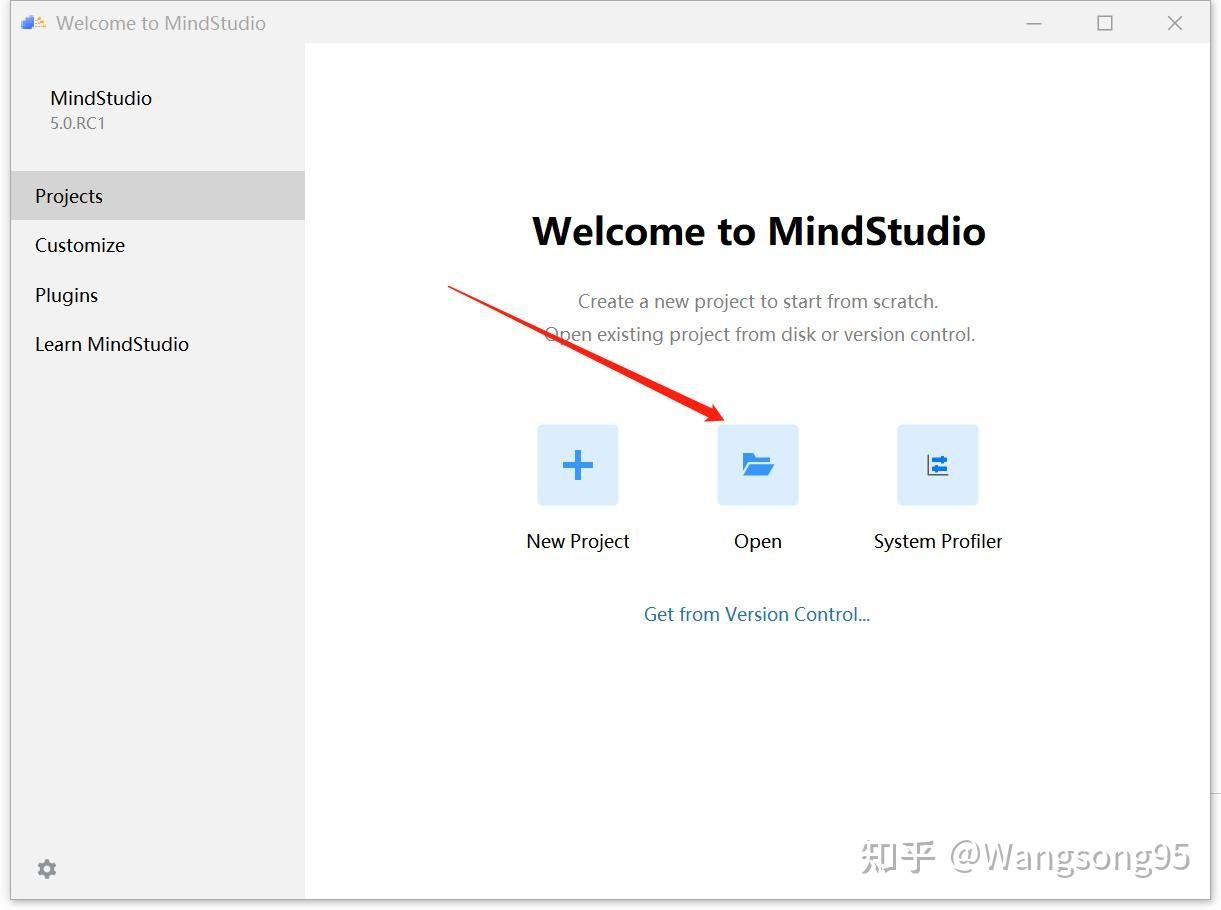1221x910 pixels.
Task: Maximize the Welcome to MindStudio window
Action: (1104, 22)
